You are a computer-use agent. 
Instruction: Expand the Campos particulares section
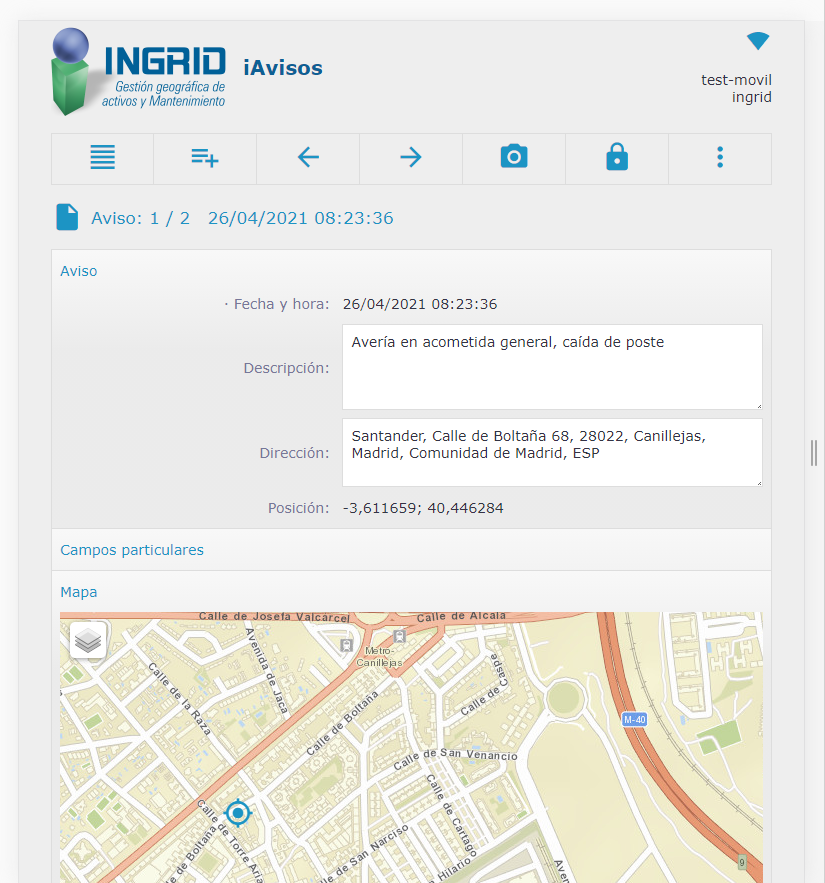tap(132, 550)
